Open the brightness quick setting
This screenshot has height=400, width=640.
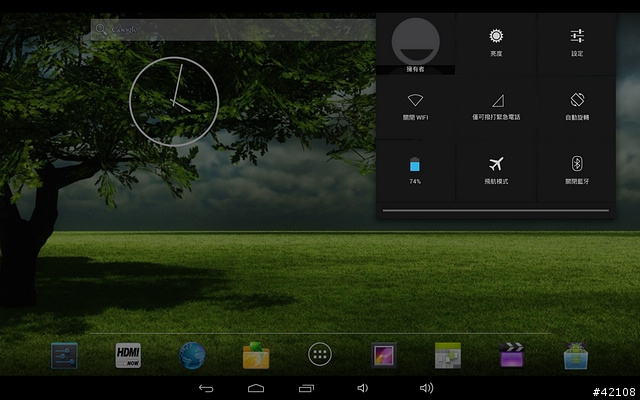tap(496, 44)
